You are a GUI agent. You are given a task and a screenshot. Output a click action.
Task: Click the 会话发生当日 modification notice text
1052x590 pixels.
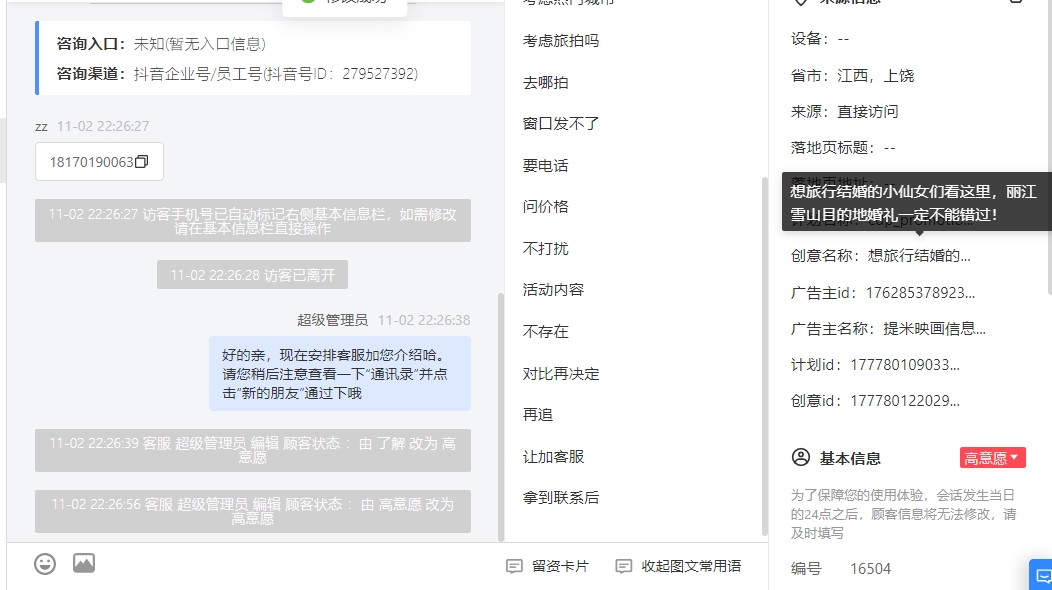pos(904,514)
